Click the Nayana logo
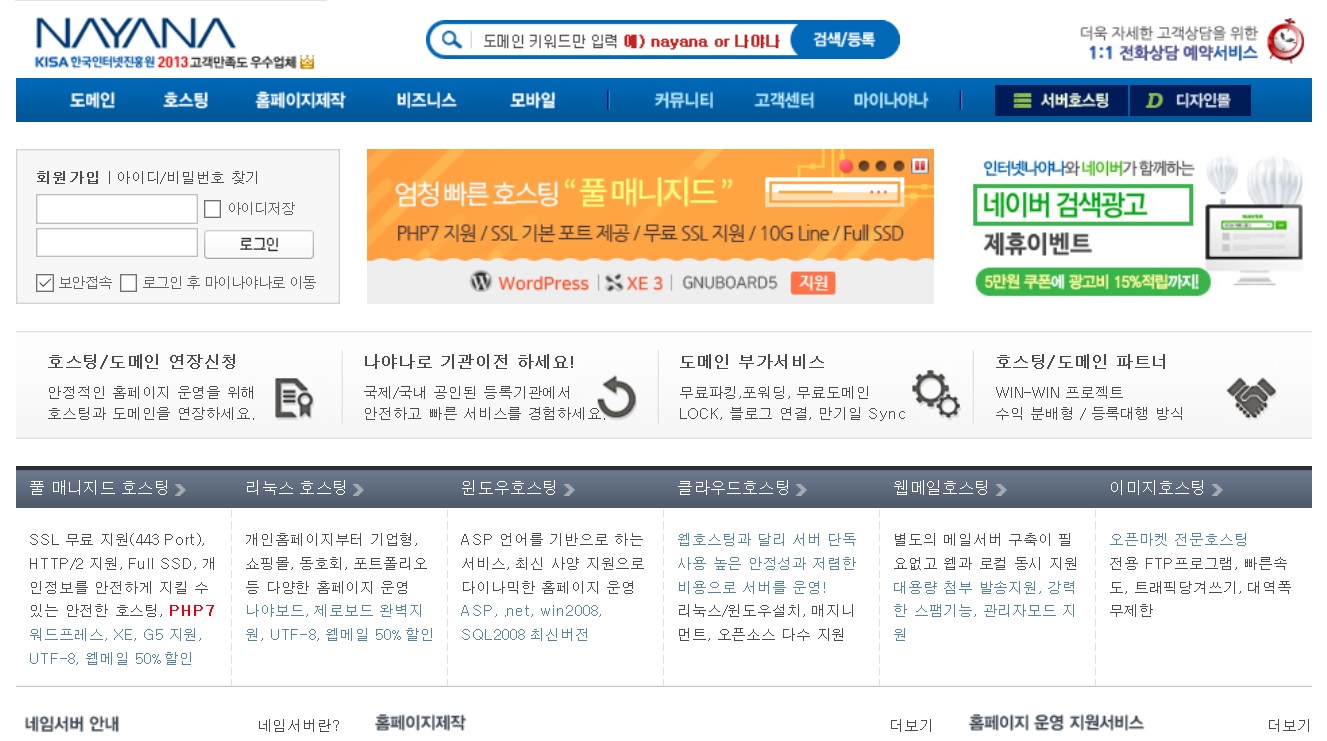The width and height of the screenshot is (1327, 741). coord(135,33)
